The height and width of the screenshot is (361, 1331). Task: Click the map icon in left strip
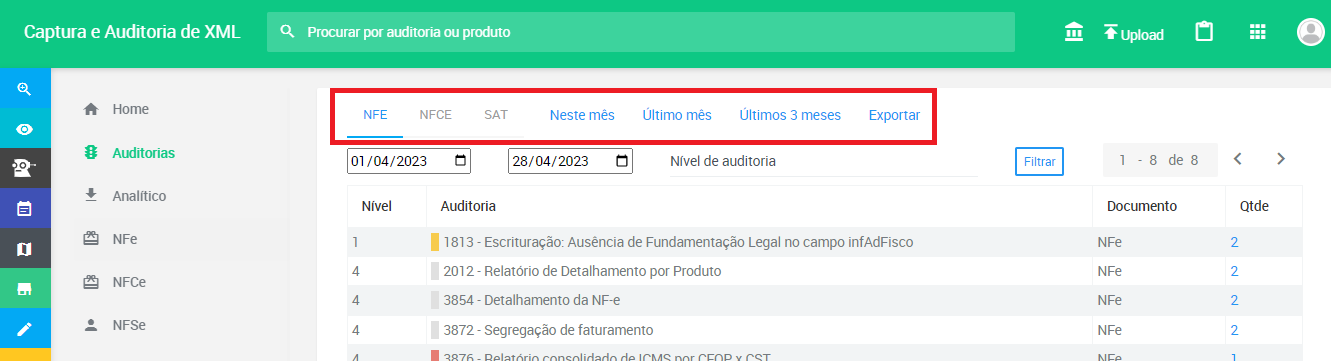(25, 248)
